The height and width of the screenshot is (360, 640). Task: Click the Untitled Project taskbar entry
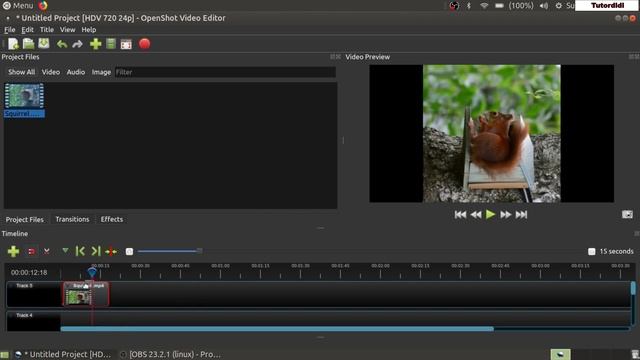click(x=63, y=354)
